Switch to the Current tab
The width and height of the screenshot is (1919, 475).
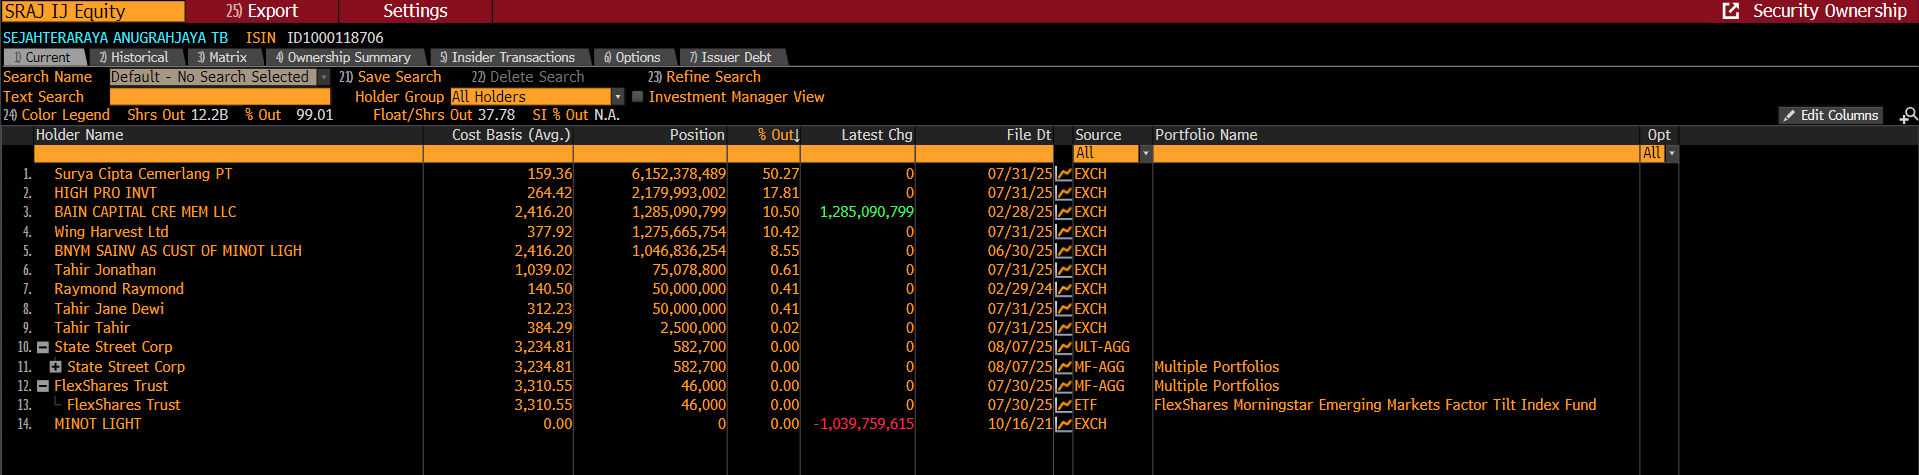43,58
